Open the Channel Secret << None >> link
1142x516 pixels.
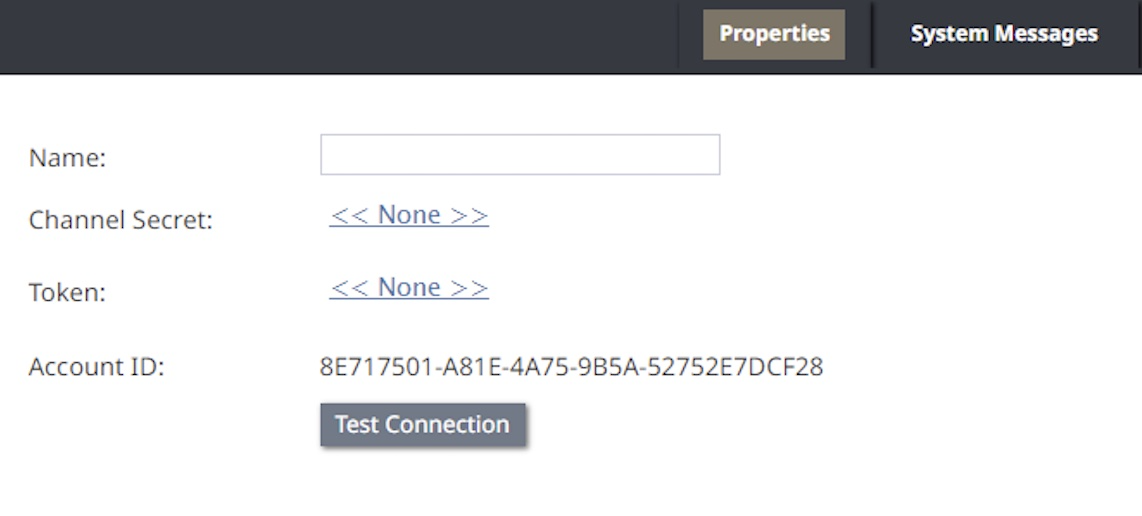click(x=409, y=216)
